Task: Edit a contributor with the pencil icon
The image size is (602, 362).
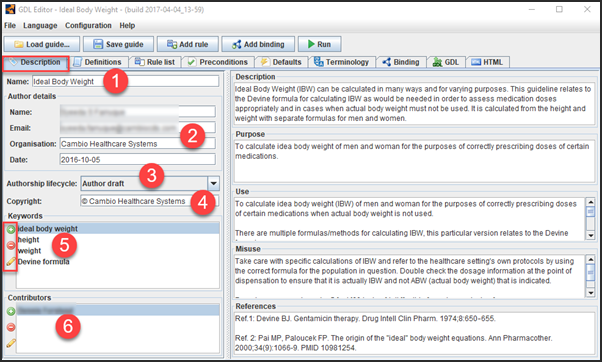Action: [x=11, y=343]
